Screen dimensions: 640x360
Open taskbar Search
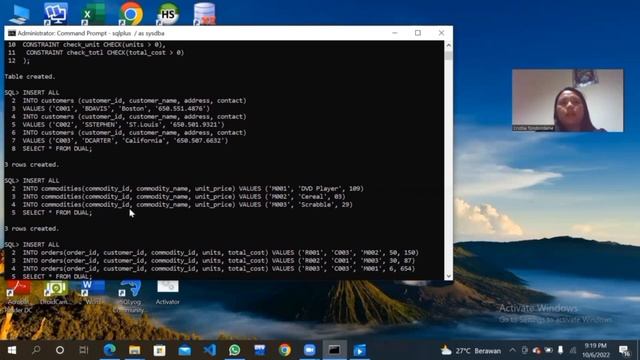(36, 350)
